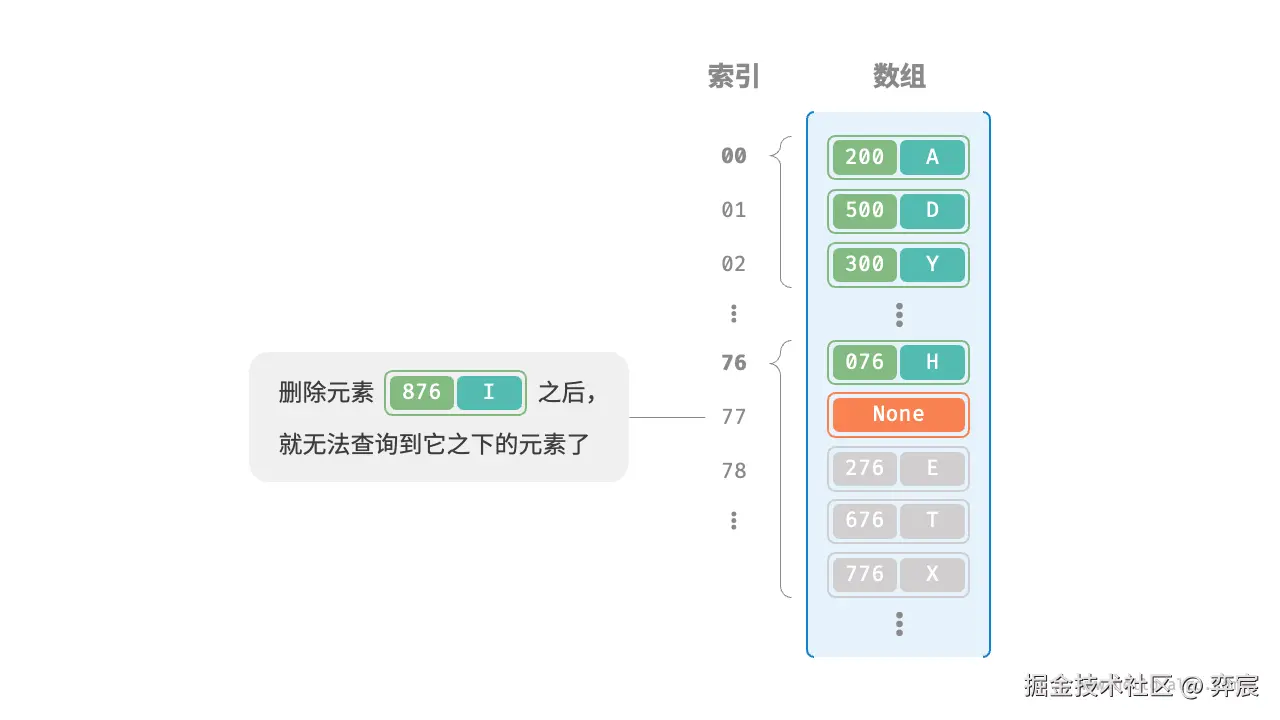The height and width of the screenshot is (720, 1280).
Task: Click the teal A value box
Action: [932, 157]
